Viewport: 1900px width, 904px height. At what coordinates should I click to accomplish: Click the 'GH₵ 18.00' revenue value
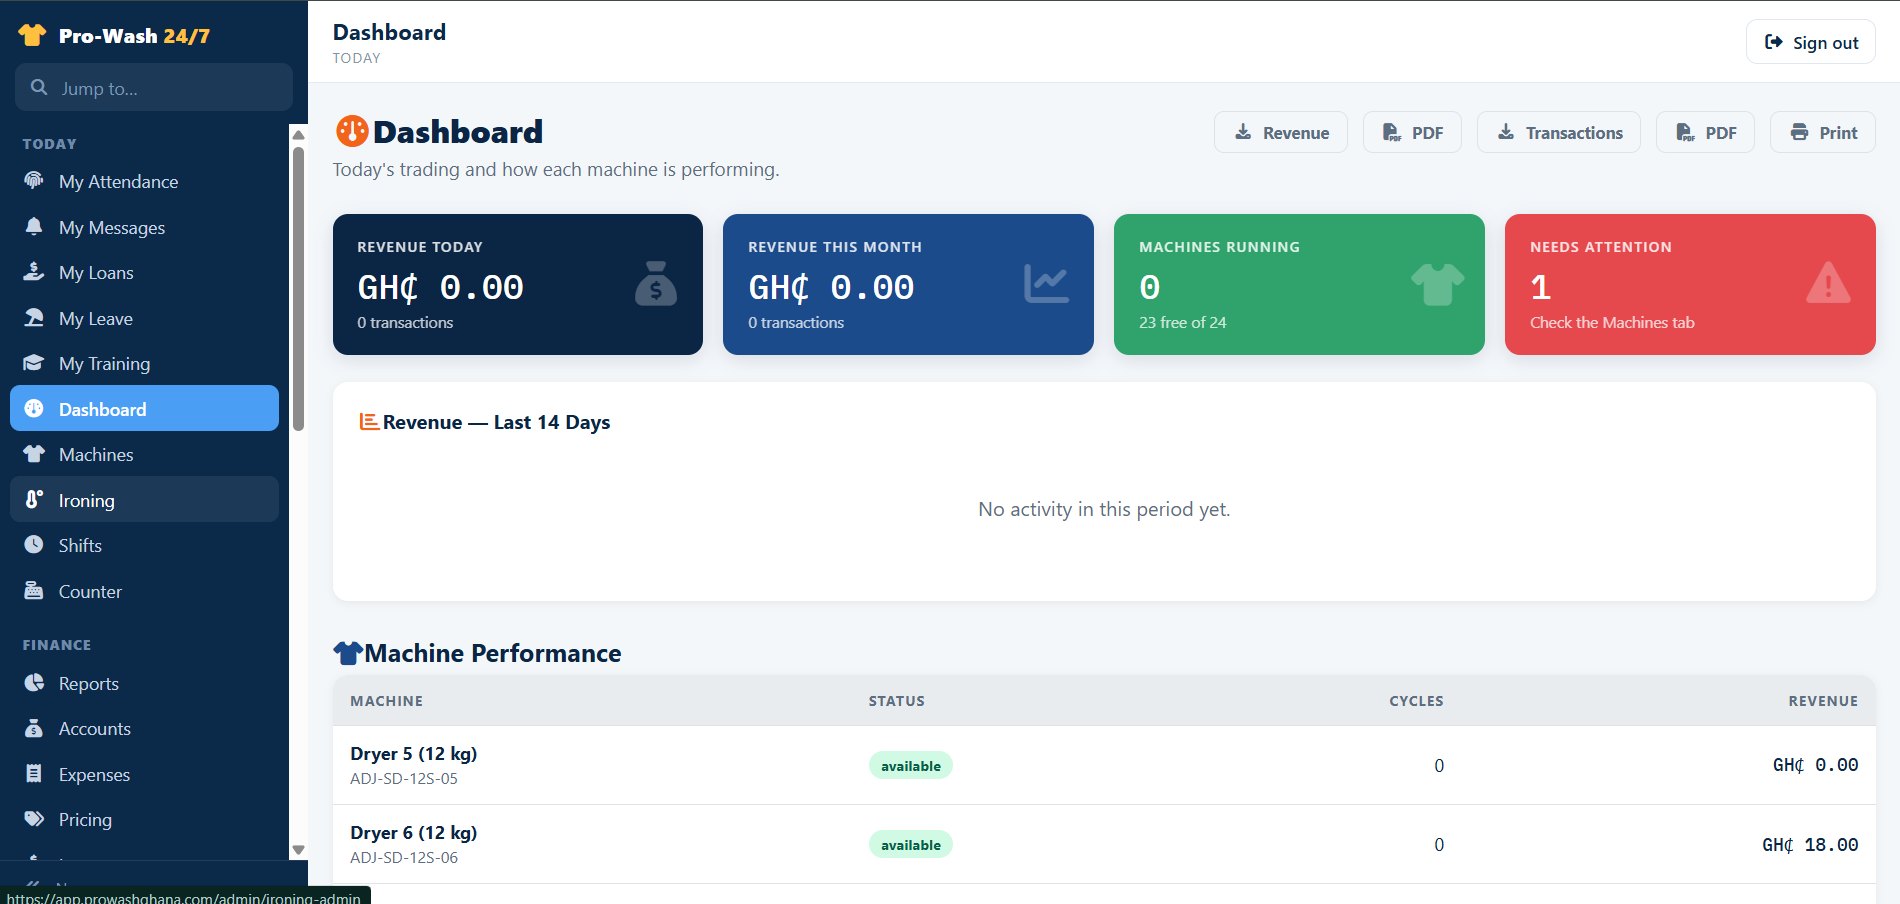(x=1810, y=844)
